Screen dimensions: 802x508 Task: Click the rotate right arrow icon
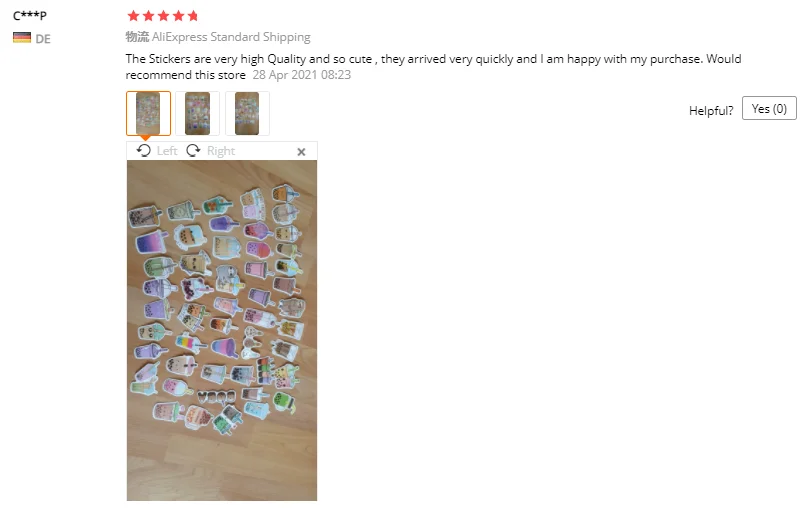point(193,150)
